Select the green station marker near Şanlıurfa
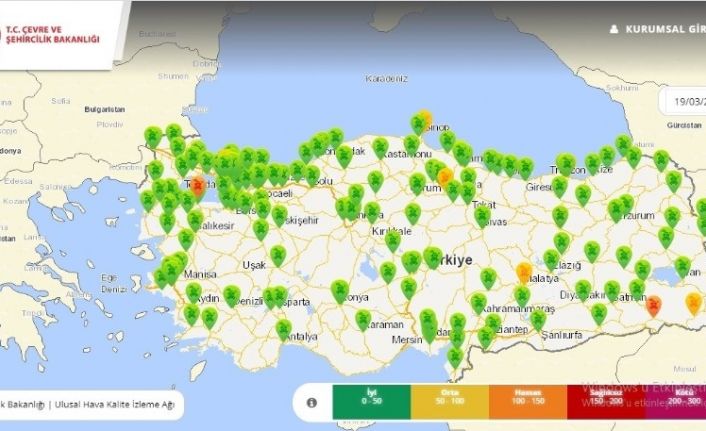Viewport: 706px width, 431px height. coord(537,318)
